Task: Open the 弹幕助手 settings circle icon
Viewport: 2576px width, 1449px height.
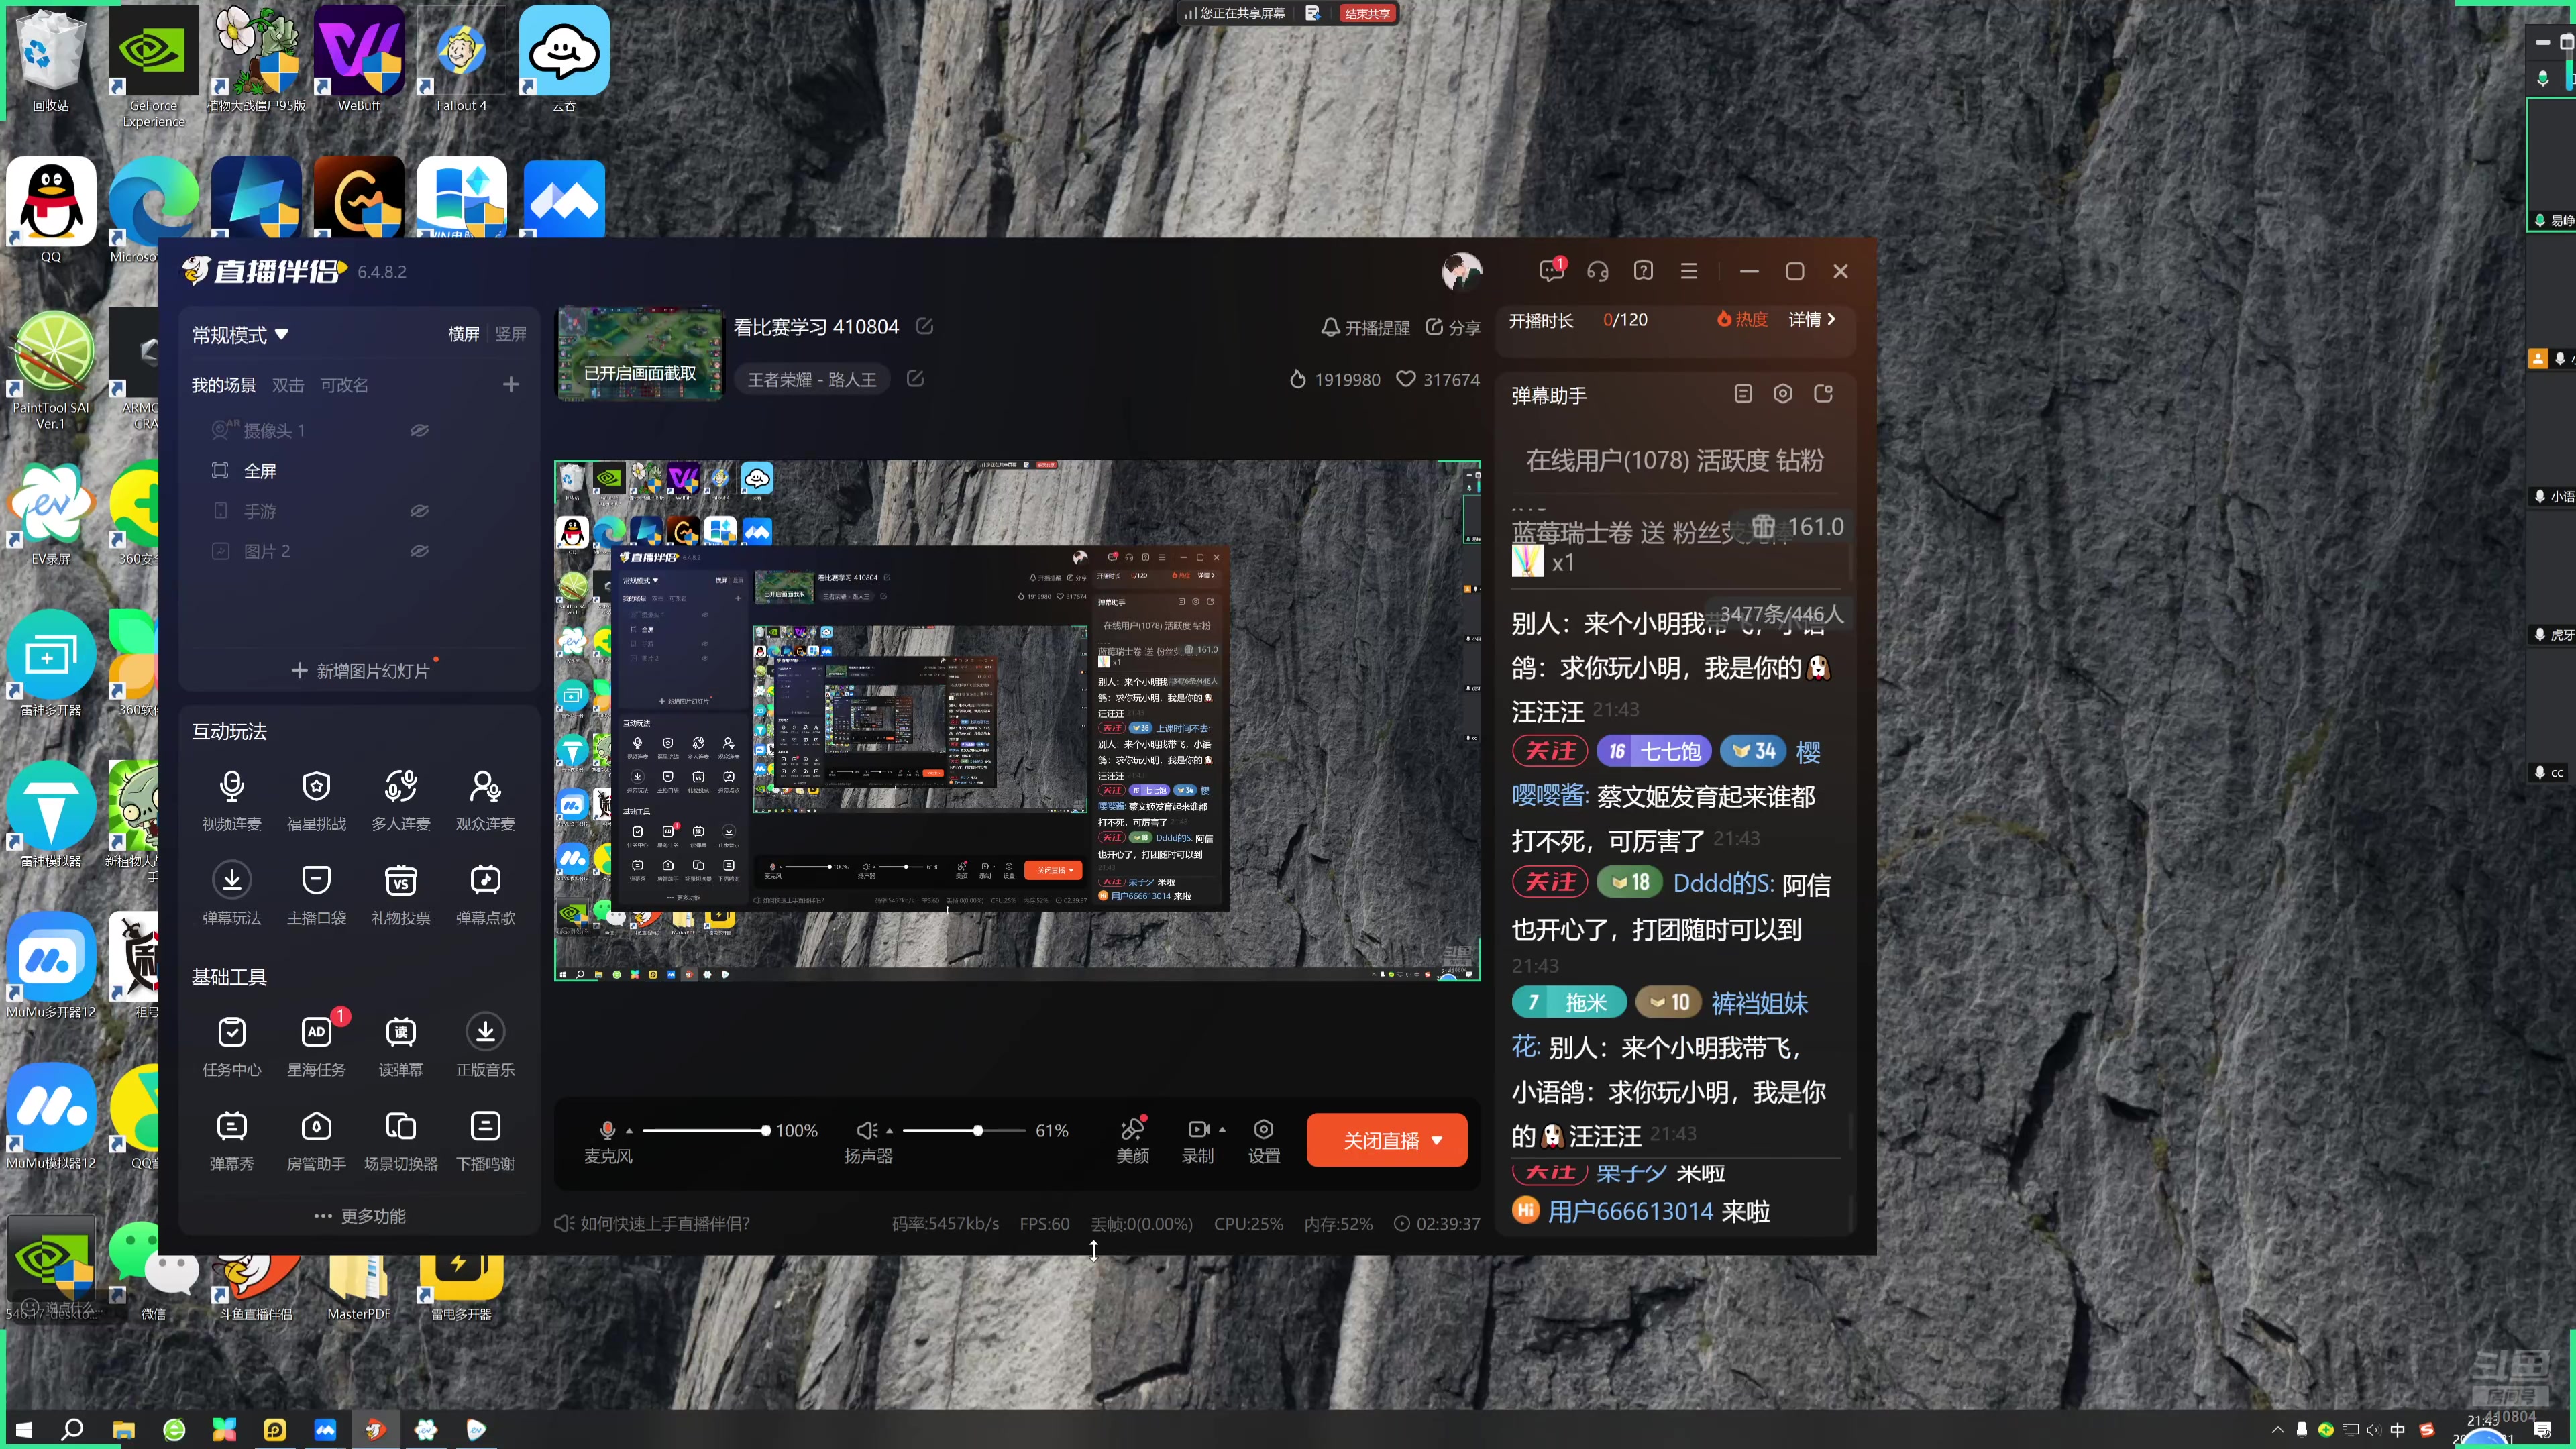Action: click(x=1783, y=394)
